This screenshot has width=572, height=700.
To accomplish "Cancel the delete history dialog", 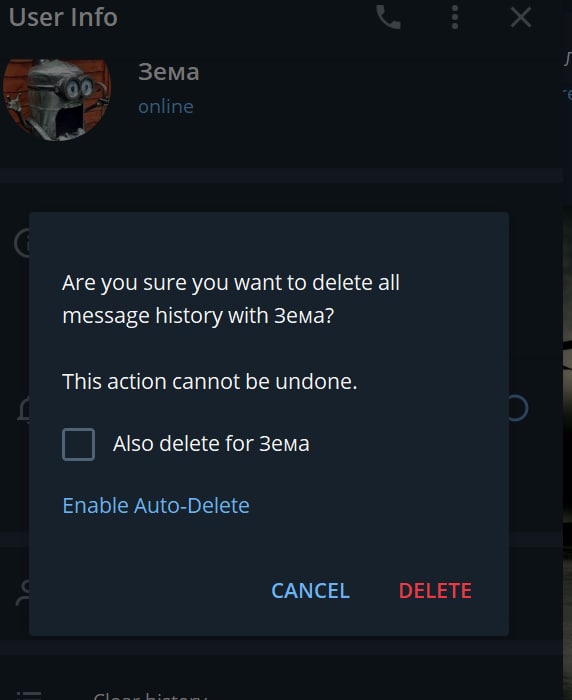I will pos(310,591).
